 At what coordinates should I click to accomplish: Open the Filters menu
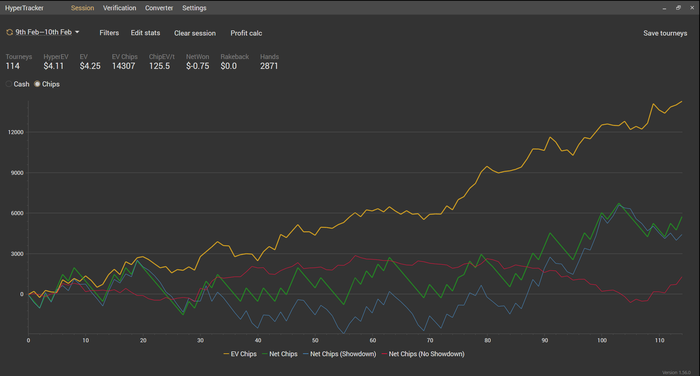point(109,33)
